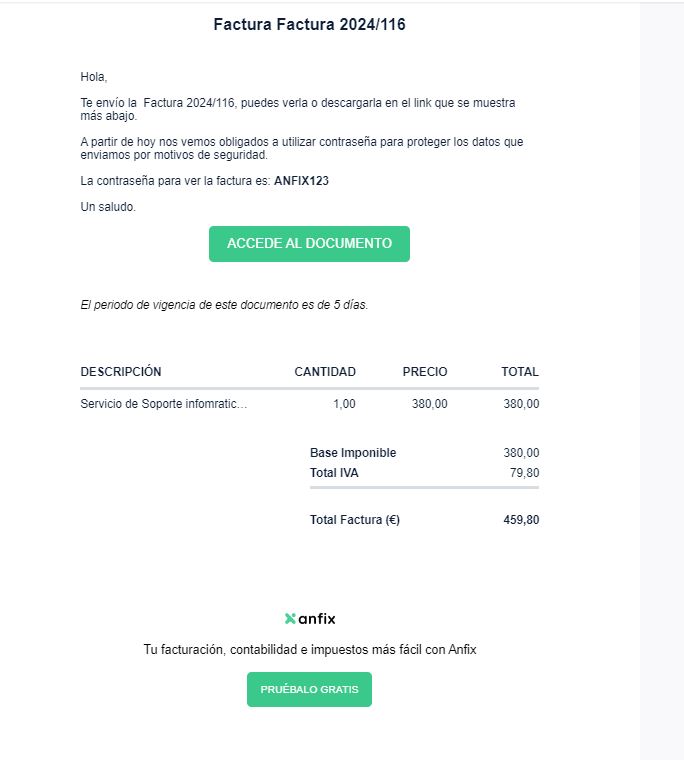Click the DESCRIPCIÓN column header
Image resolution: width=684 pixels, height=760 pixels.
[x=121, y=372]
